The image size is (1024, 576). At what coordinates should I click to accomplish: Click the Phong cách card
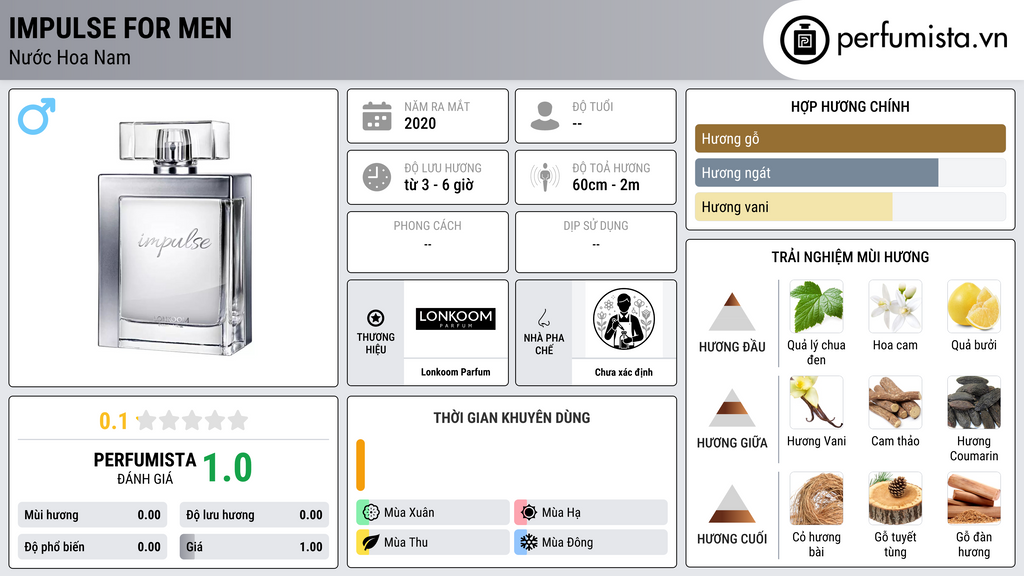point(428,242)
